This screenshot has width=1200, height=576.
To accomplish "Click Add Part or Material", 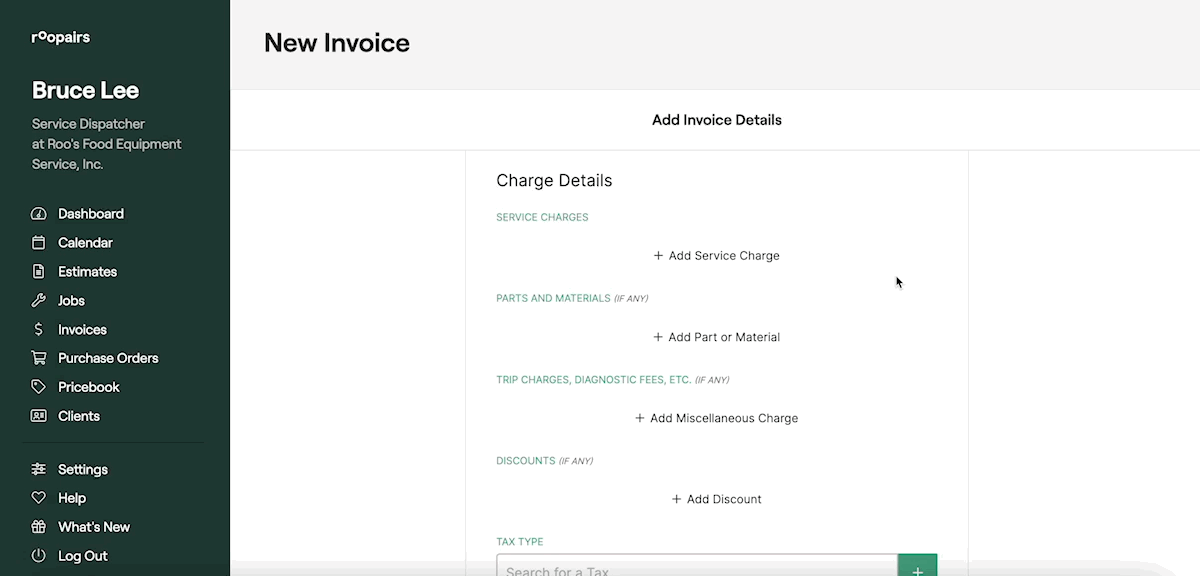I will [x=716, y=337].
